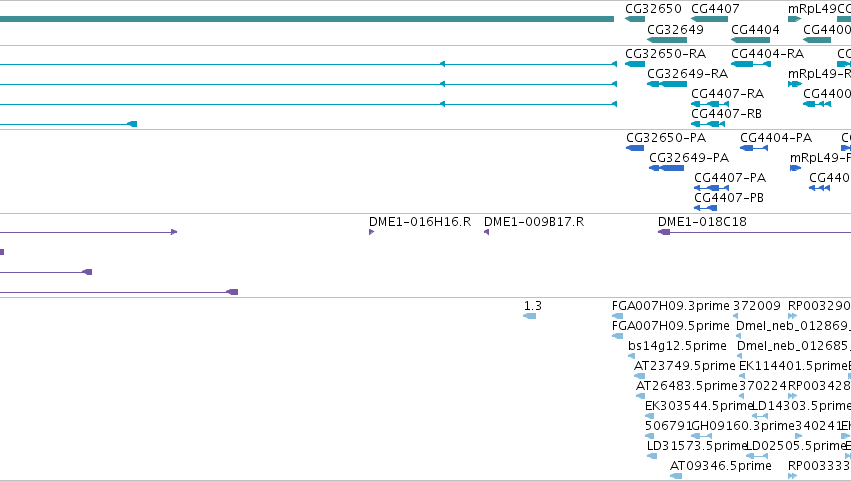Click the EK114401.5prime EST label
Image resolution: width=851 pixels, height=481 pixels.
793,366
